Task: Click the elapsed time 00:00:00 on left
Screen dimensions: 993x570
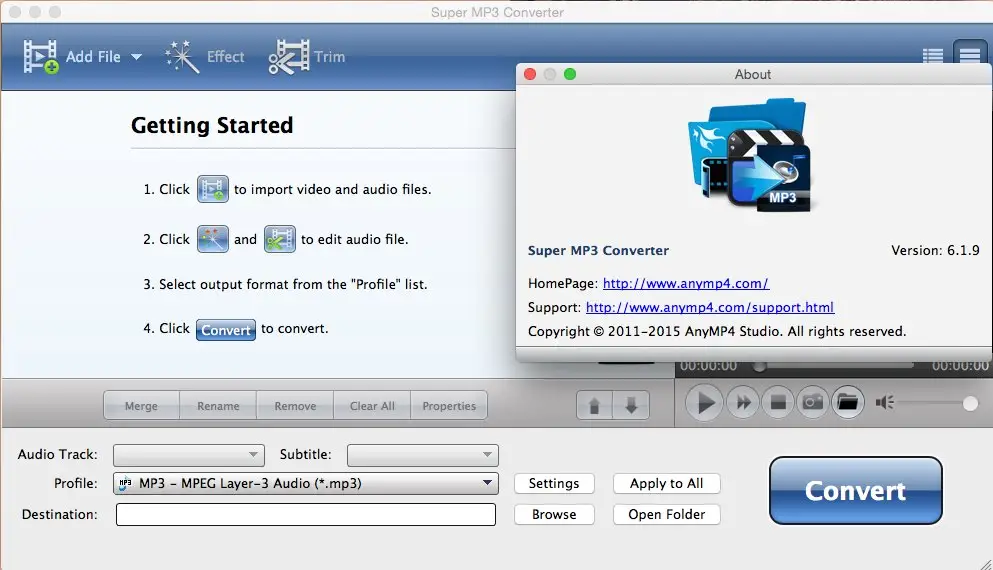Action: click(x=709, y=366)
